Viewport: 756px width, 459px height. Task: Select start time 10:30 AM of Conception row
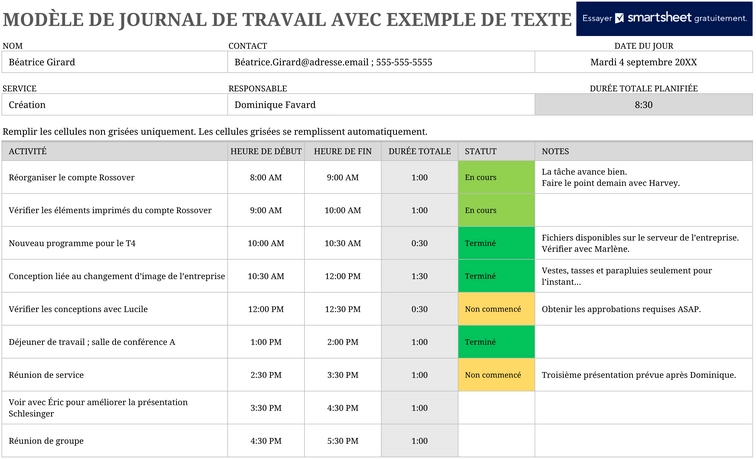[266, 276]
